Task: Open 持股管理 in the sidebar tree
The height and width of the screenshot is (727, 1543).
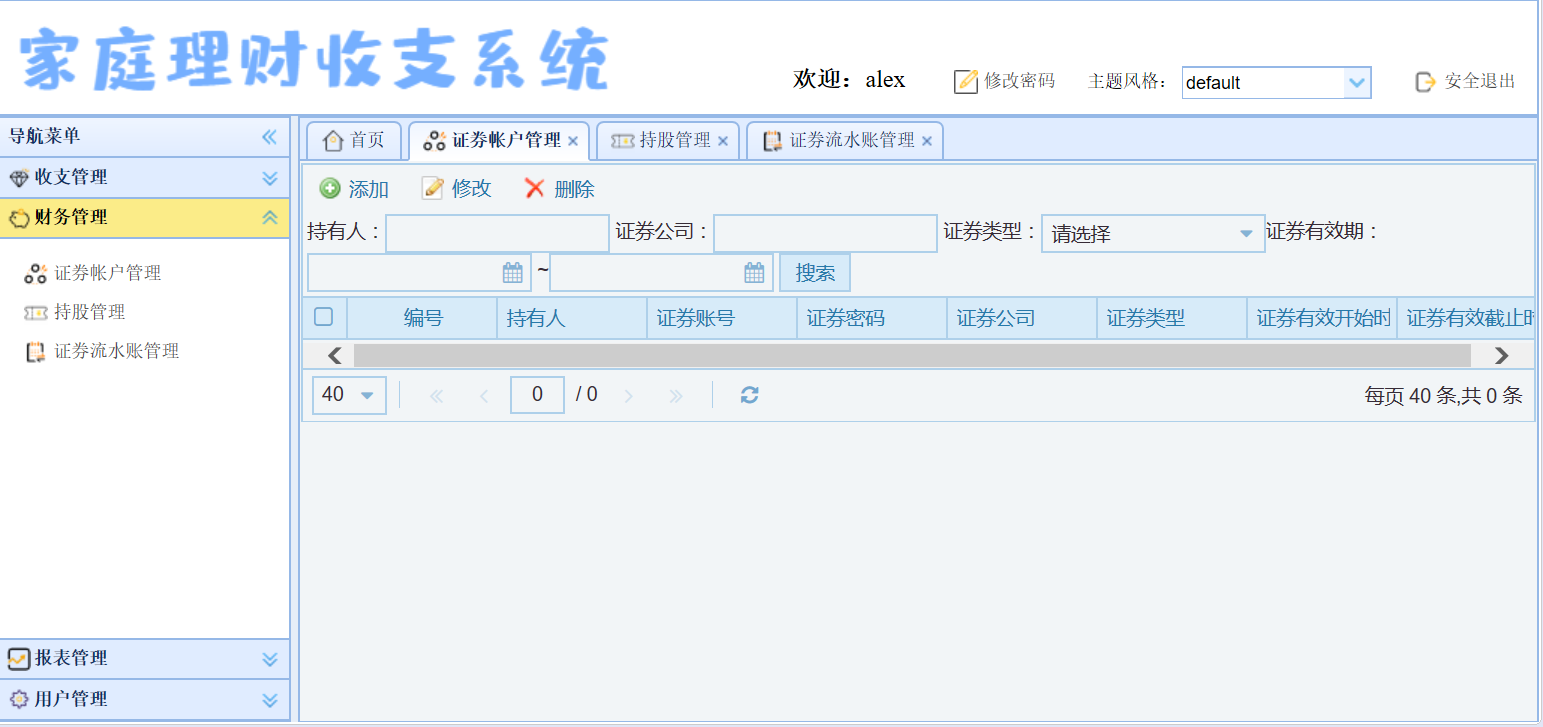Action: [x=75, y=312]
